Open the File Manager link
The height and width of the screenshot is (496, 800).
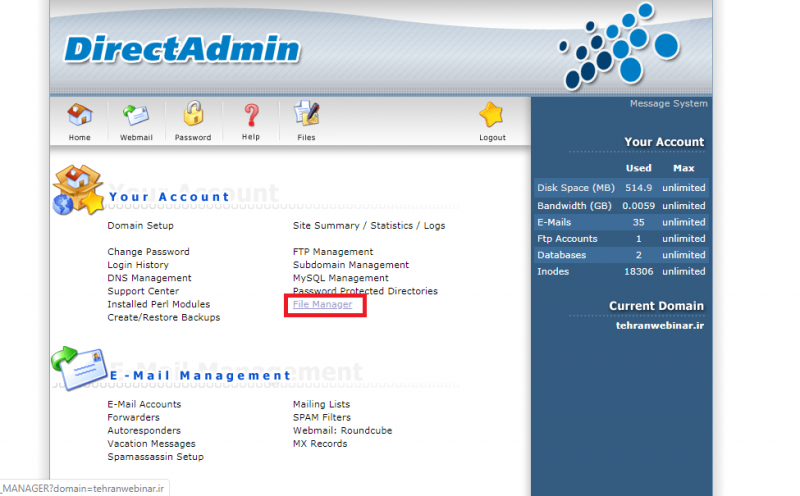point(322,304)
